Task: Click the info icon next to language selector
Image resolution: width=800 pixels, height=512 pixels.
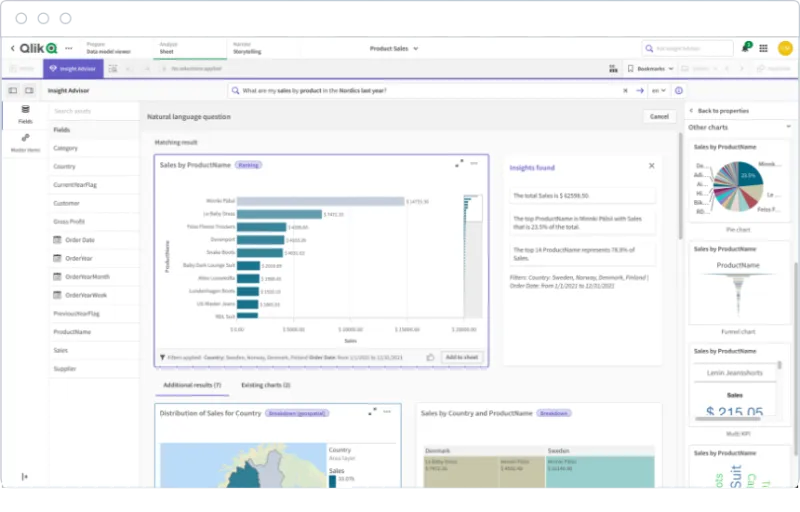Action: tap(679, 91)
